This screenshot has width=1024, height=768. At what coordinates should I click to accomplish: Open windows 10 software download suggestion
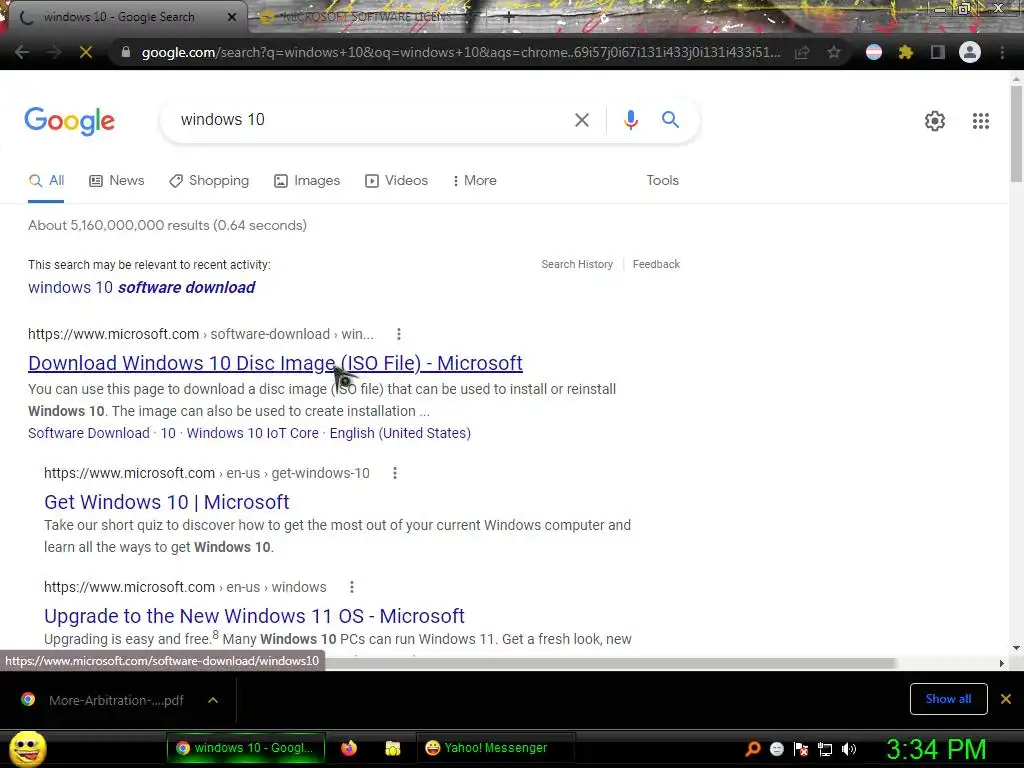pos(141,287)
